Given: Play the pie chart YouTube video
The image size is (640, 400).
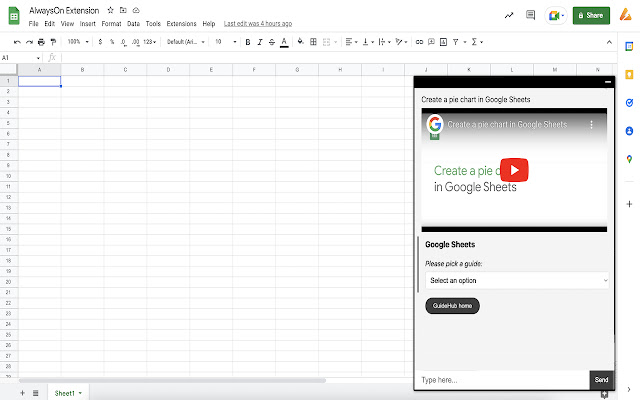Looking at the screenshot, I should 514,170.
